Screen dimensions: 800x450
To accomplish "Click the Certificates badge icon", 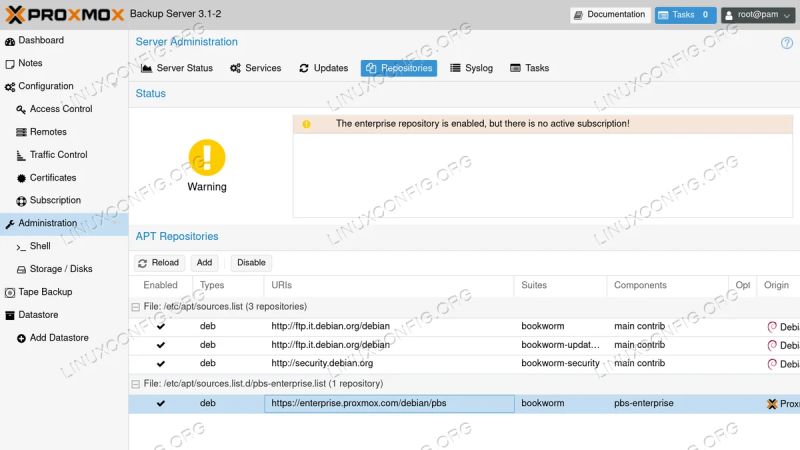I will coord(21,178).
